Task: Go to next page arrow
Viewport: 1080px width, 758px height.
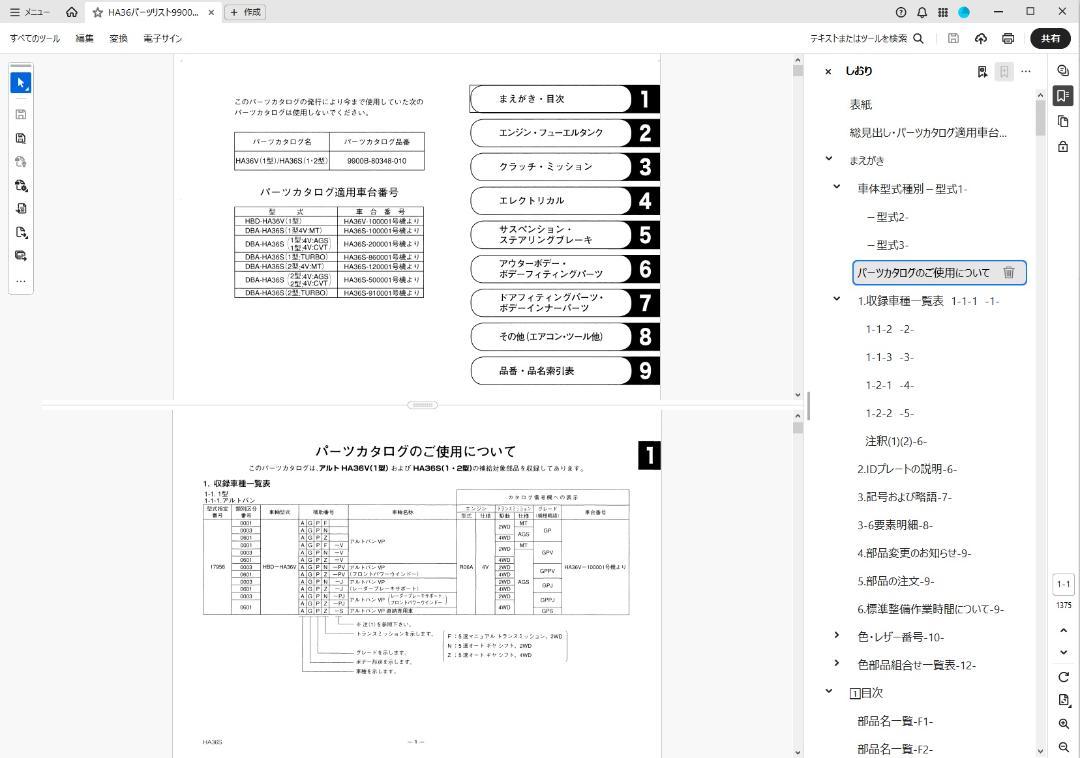Action: click(x=1063, y=652)
